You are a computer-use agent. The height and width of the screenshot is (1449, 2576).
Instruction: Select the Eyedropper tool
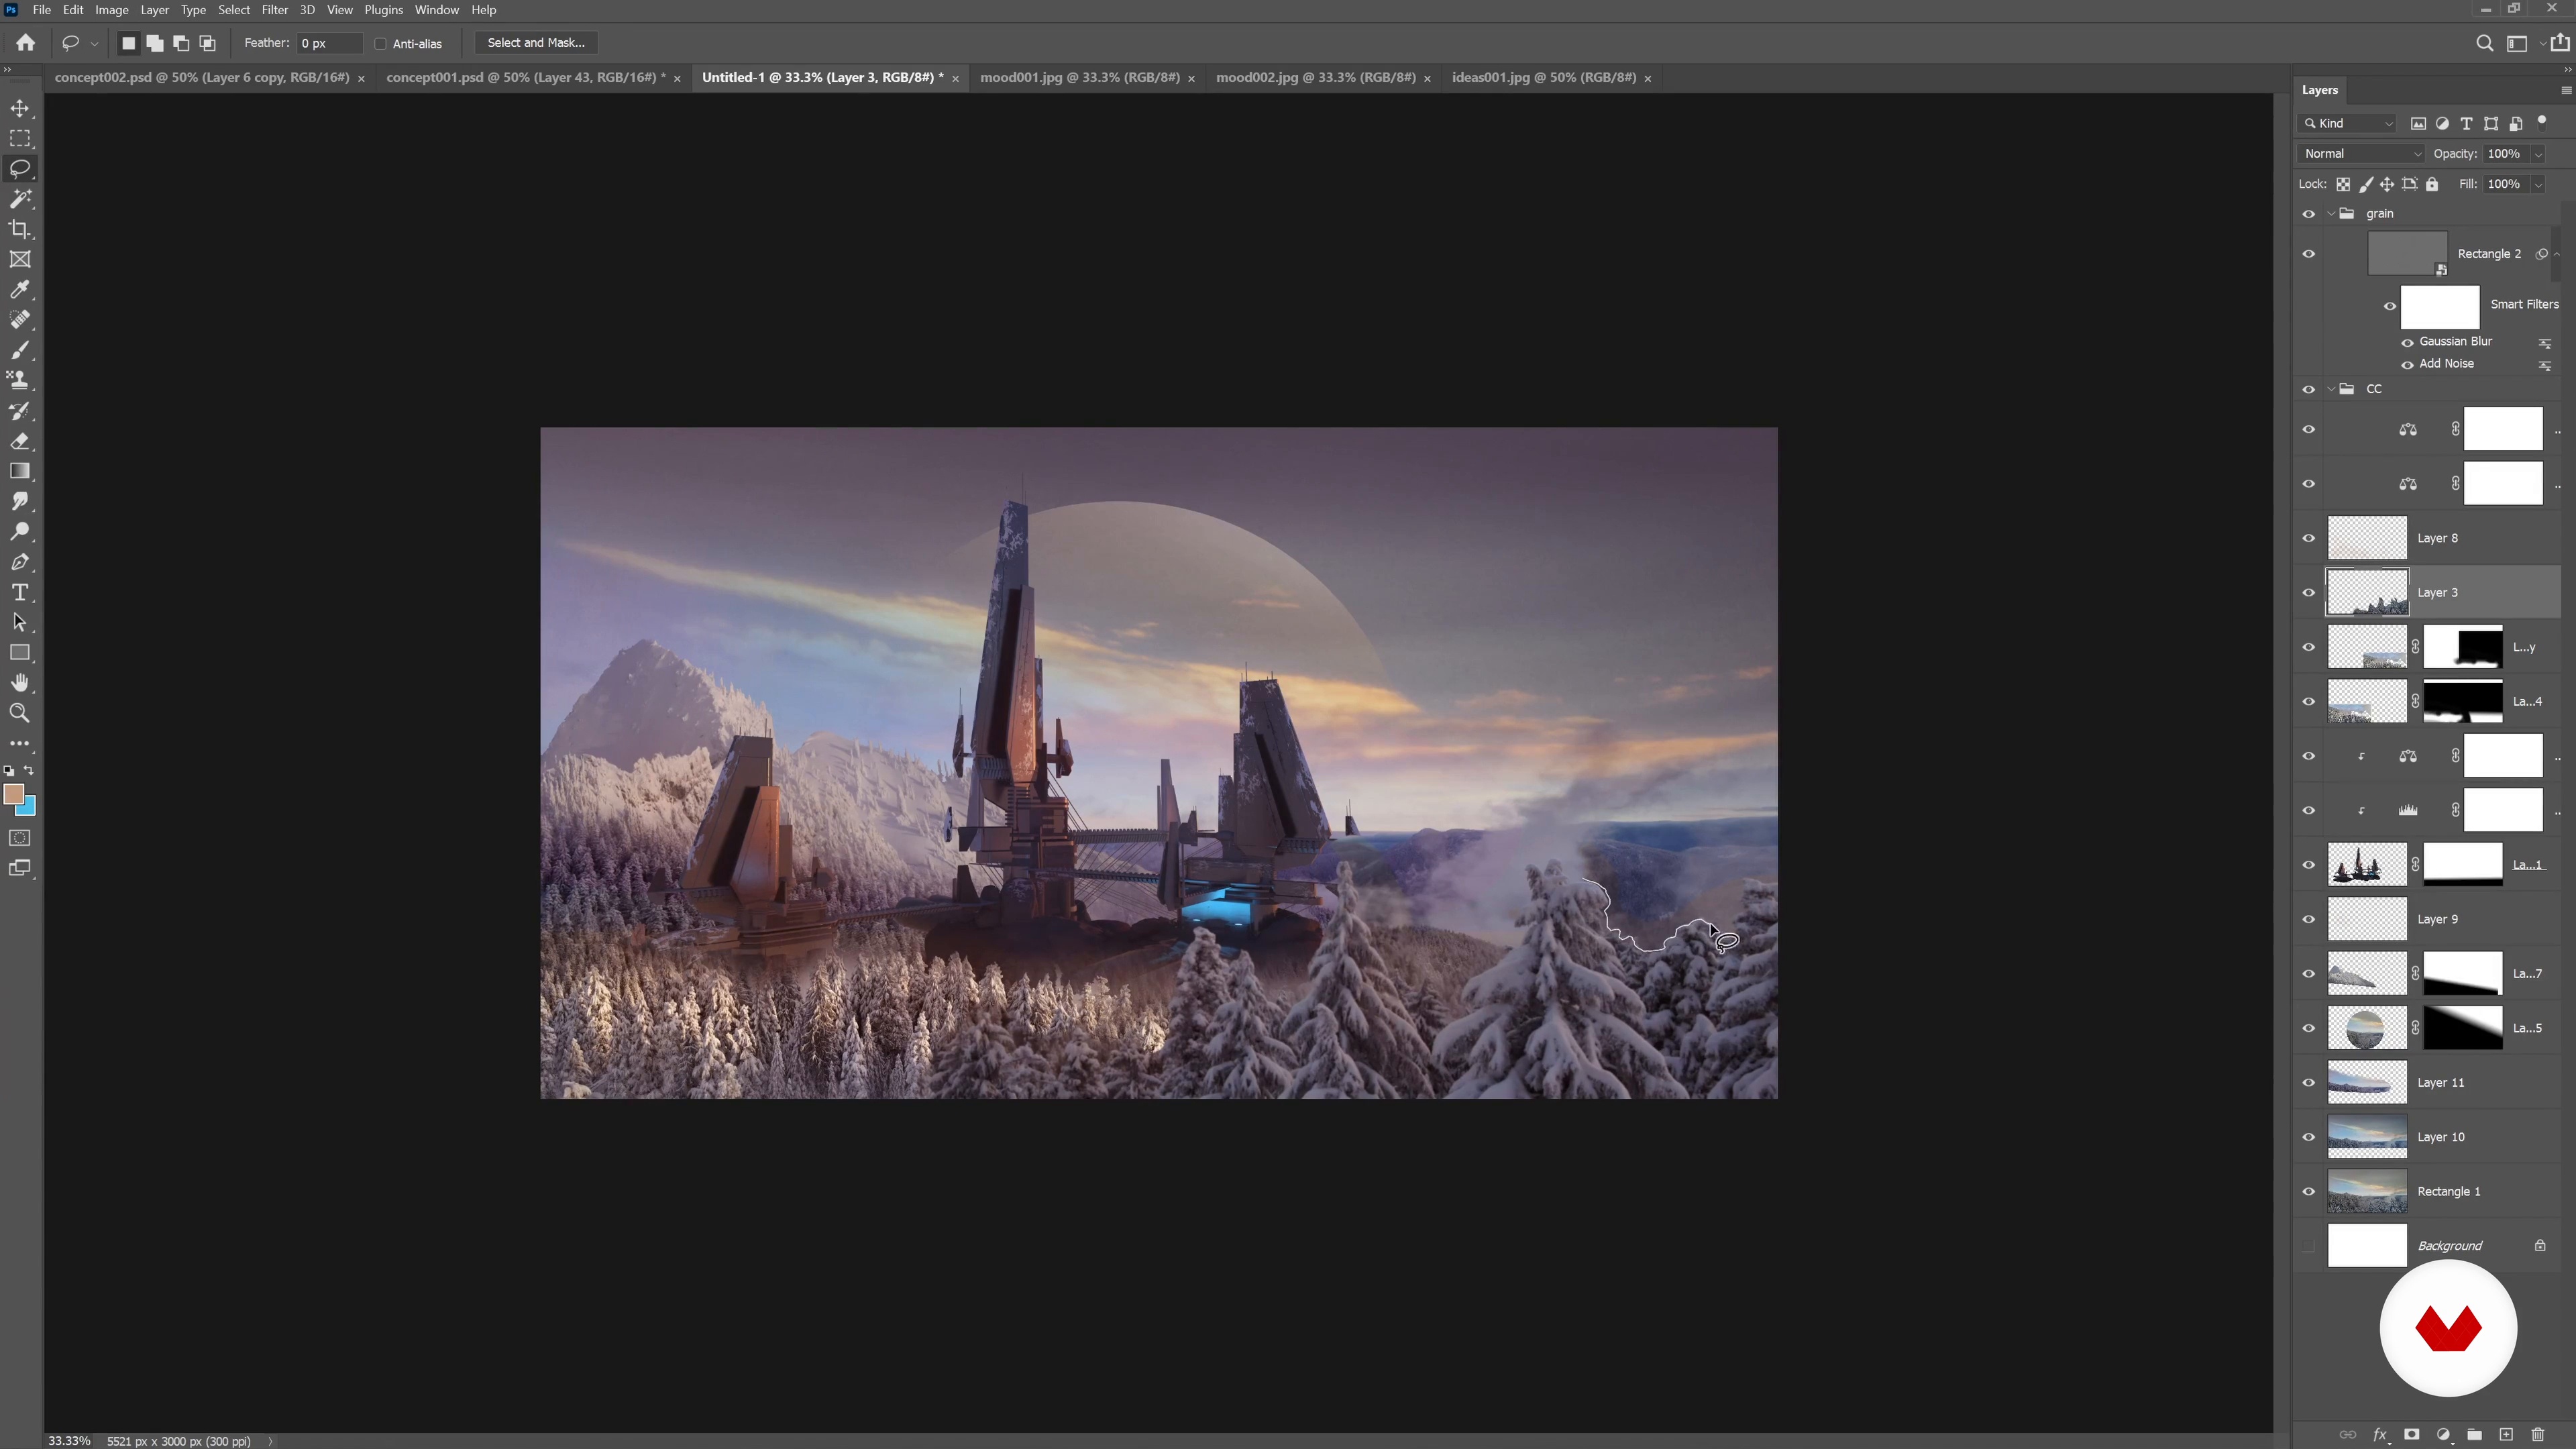(x=20, y=290)
